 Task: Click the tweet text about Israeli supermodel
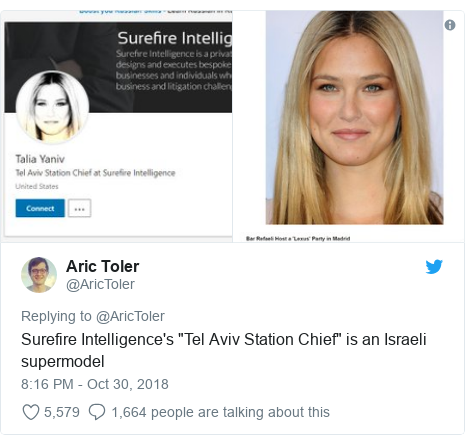tap(224, 350)
